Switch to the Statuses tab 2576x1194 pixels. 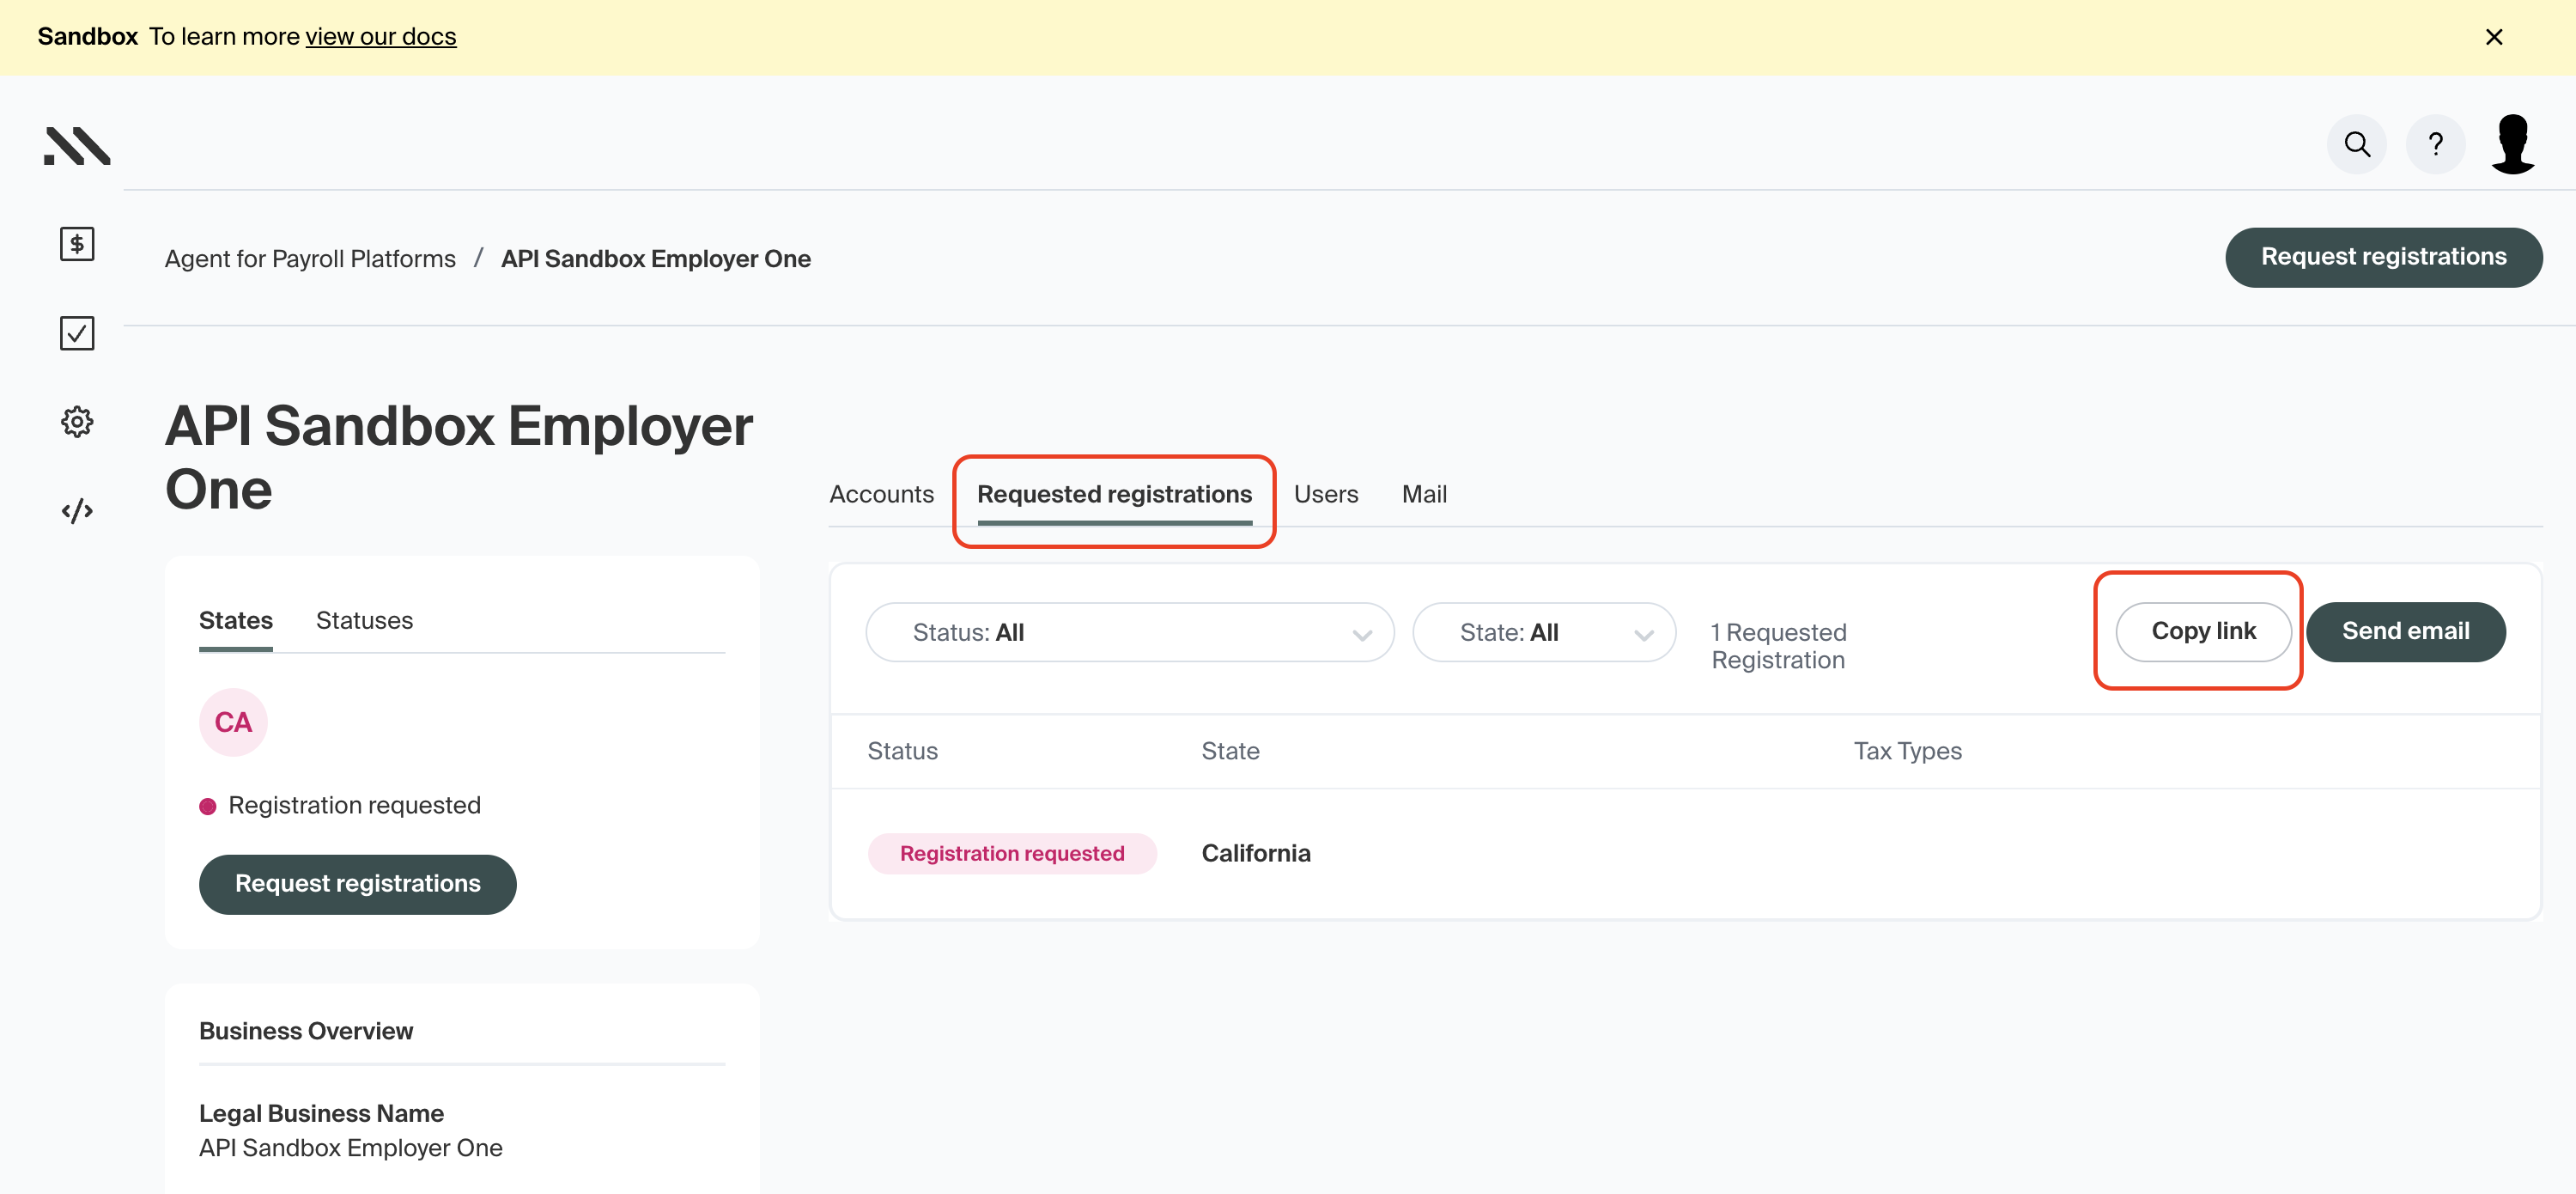click(x=364, y=620)
